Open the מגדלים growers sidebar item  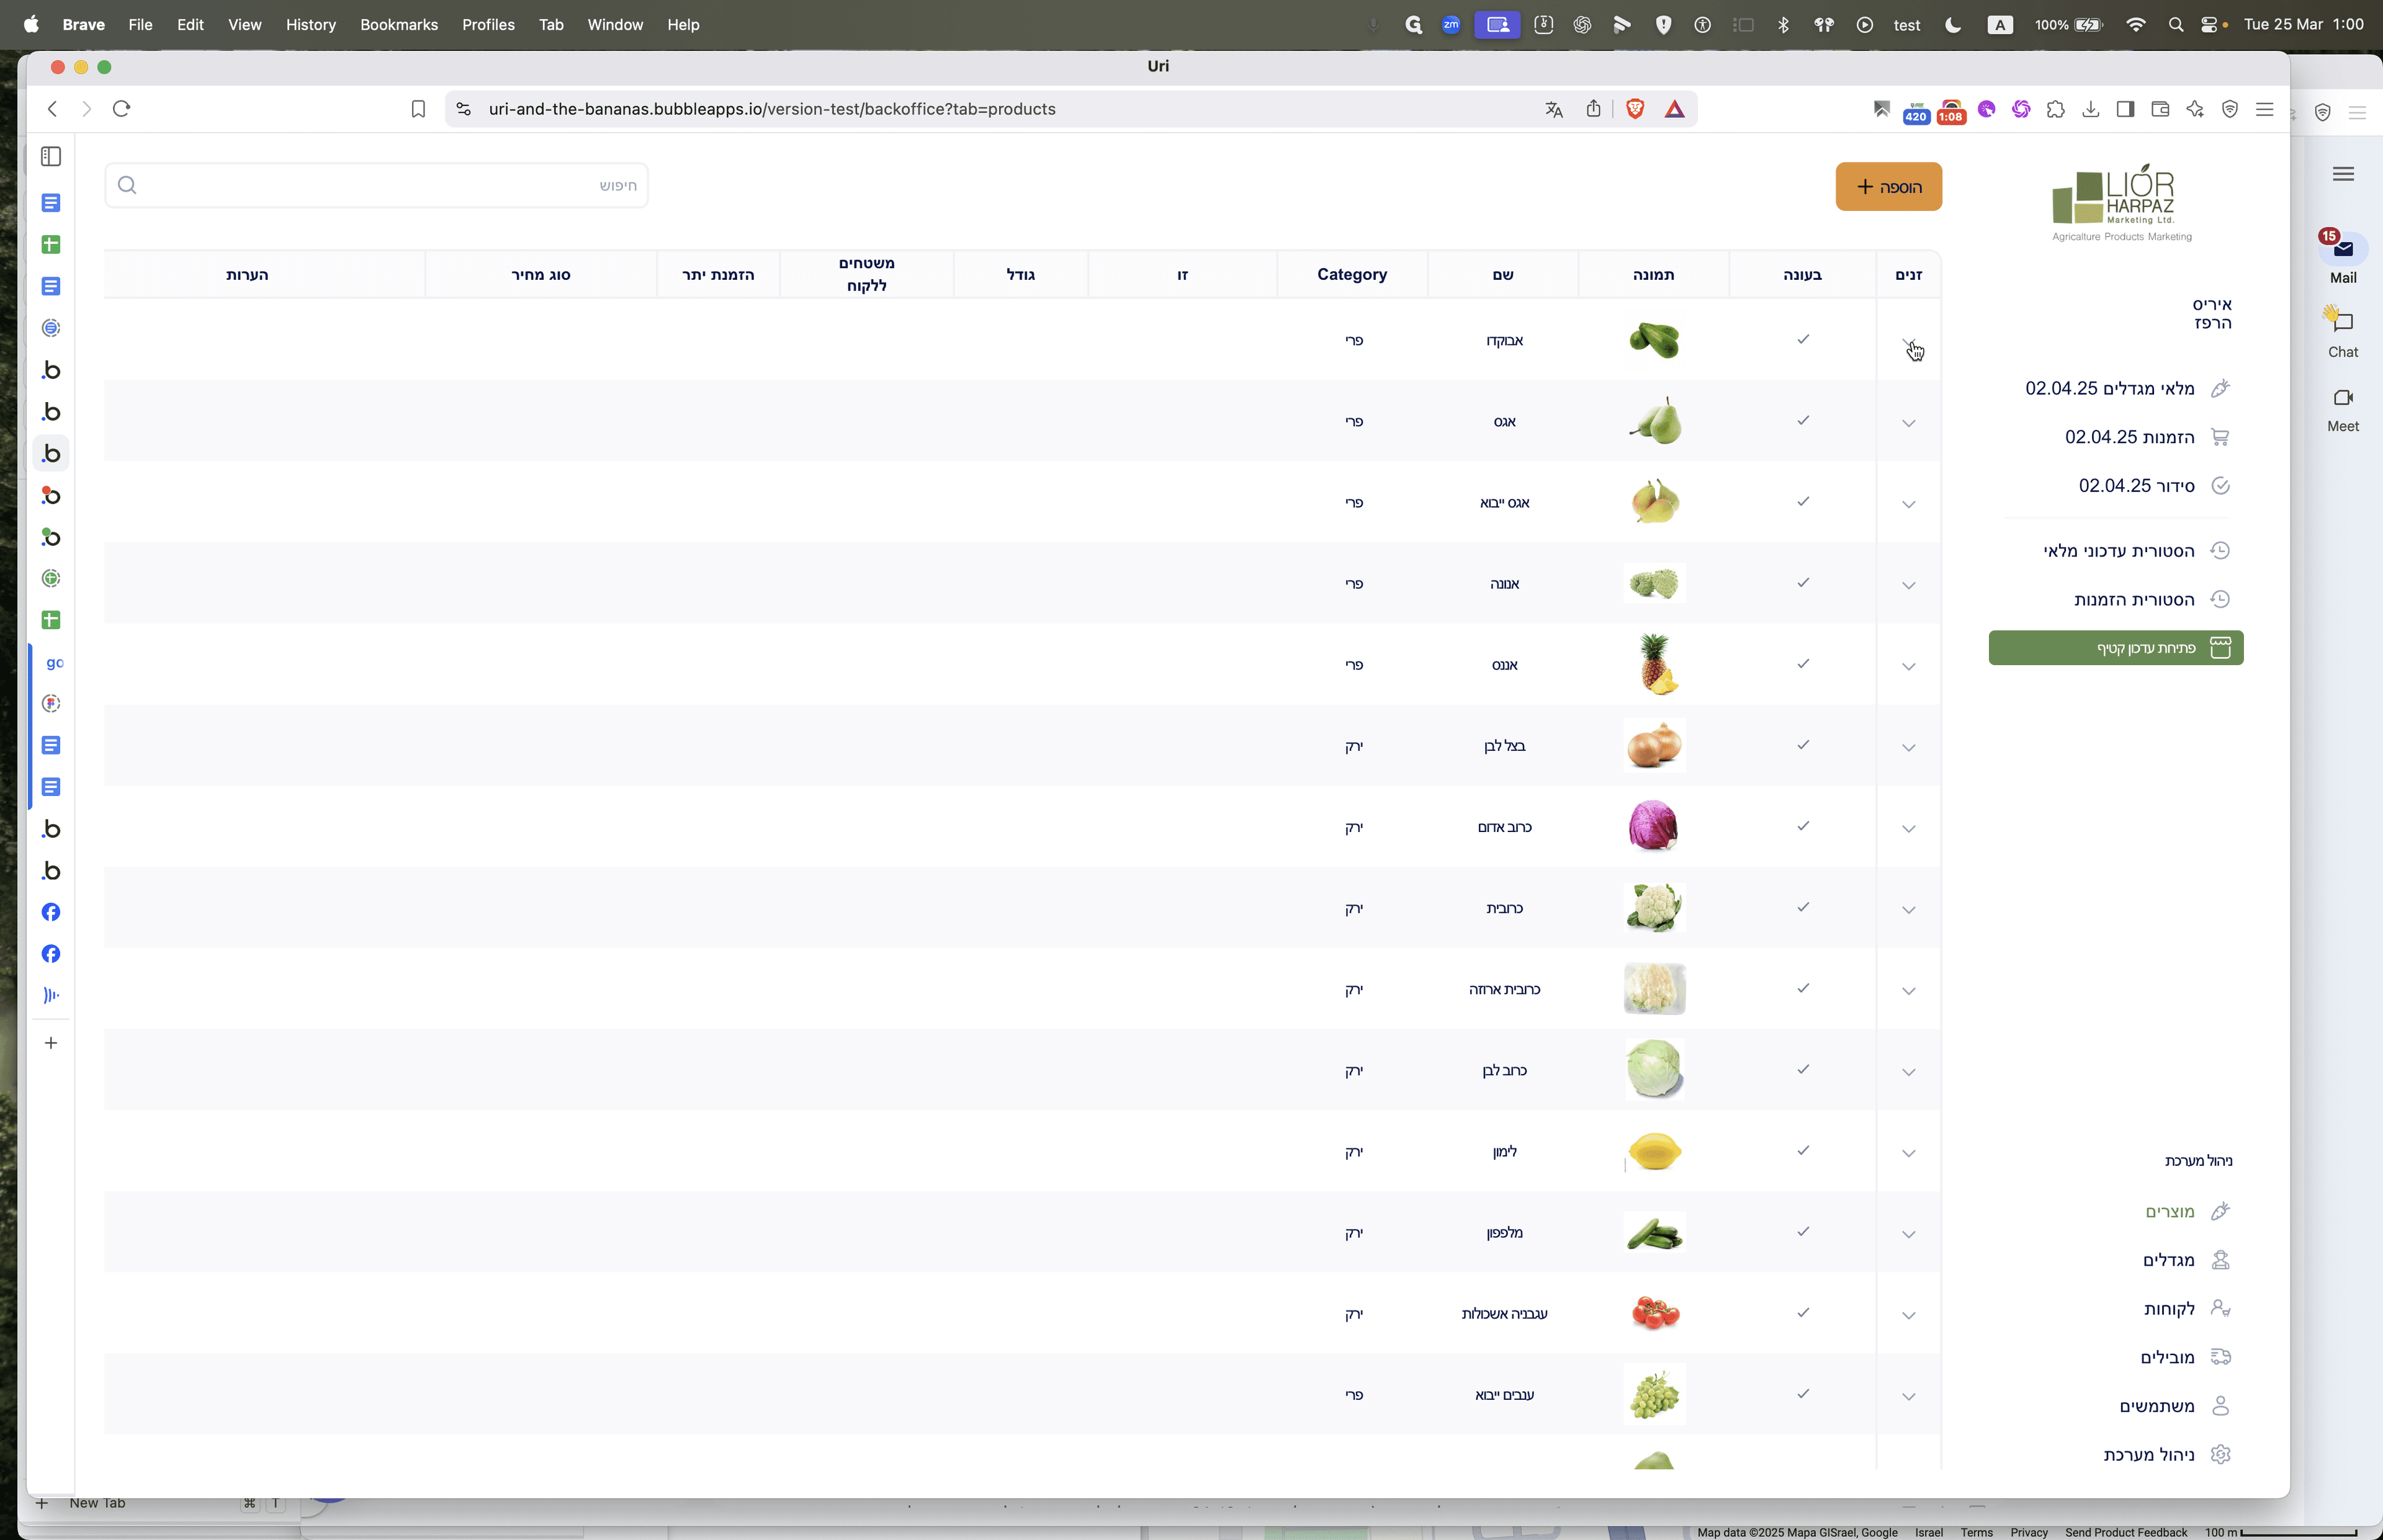click(2186, 1260)
